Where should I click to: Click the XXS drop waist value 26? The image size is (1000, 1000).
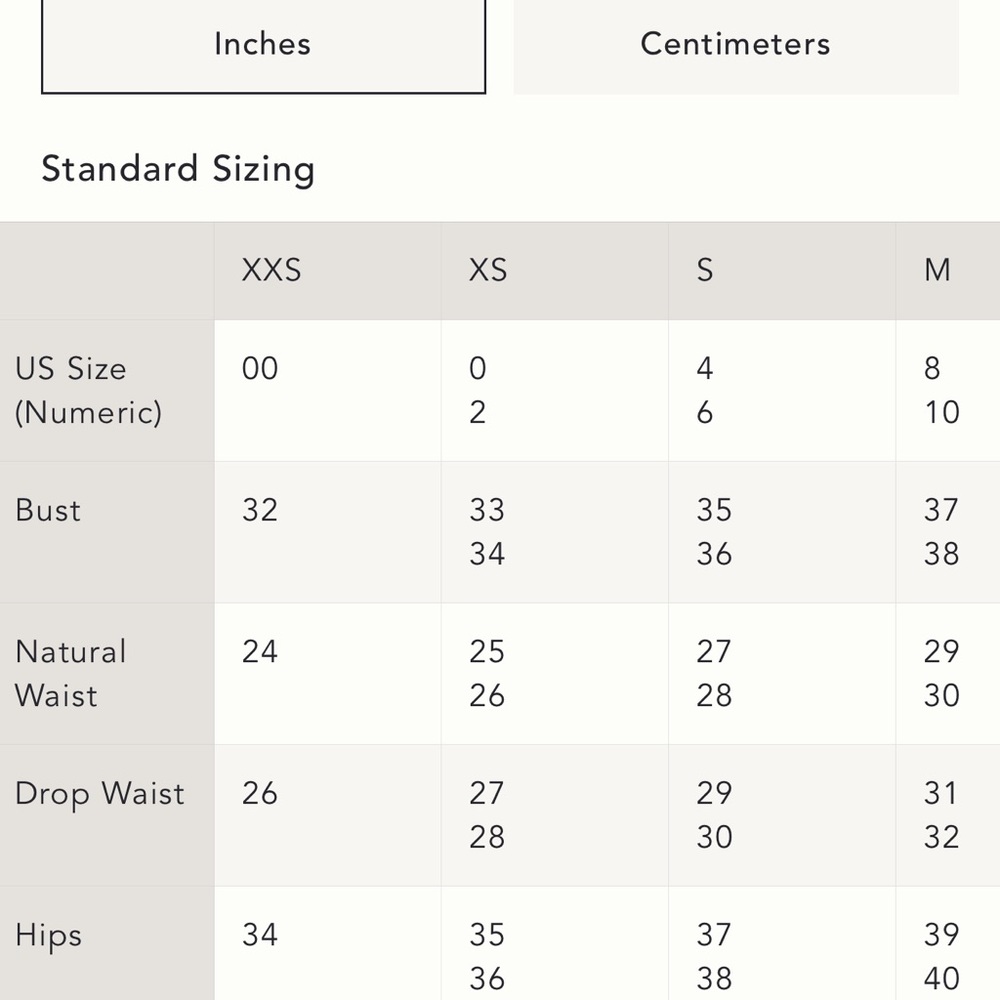(x=260, y=793)
